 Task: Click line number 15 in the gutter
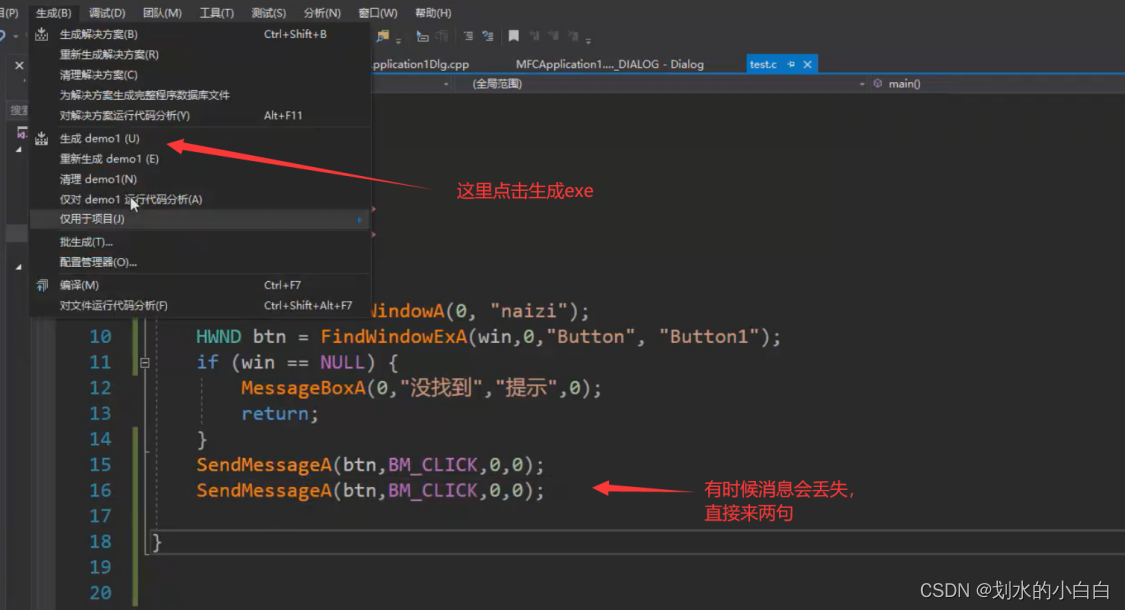(x=100, y=465)
